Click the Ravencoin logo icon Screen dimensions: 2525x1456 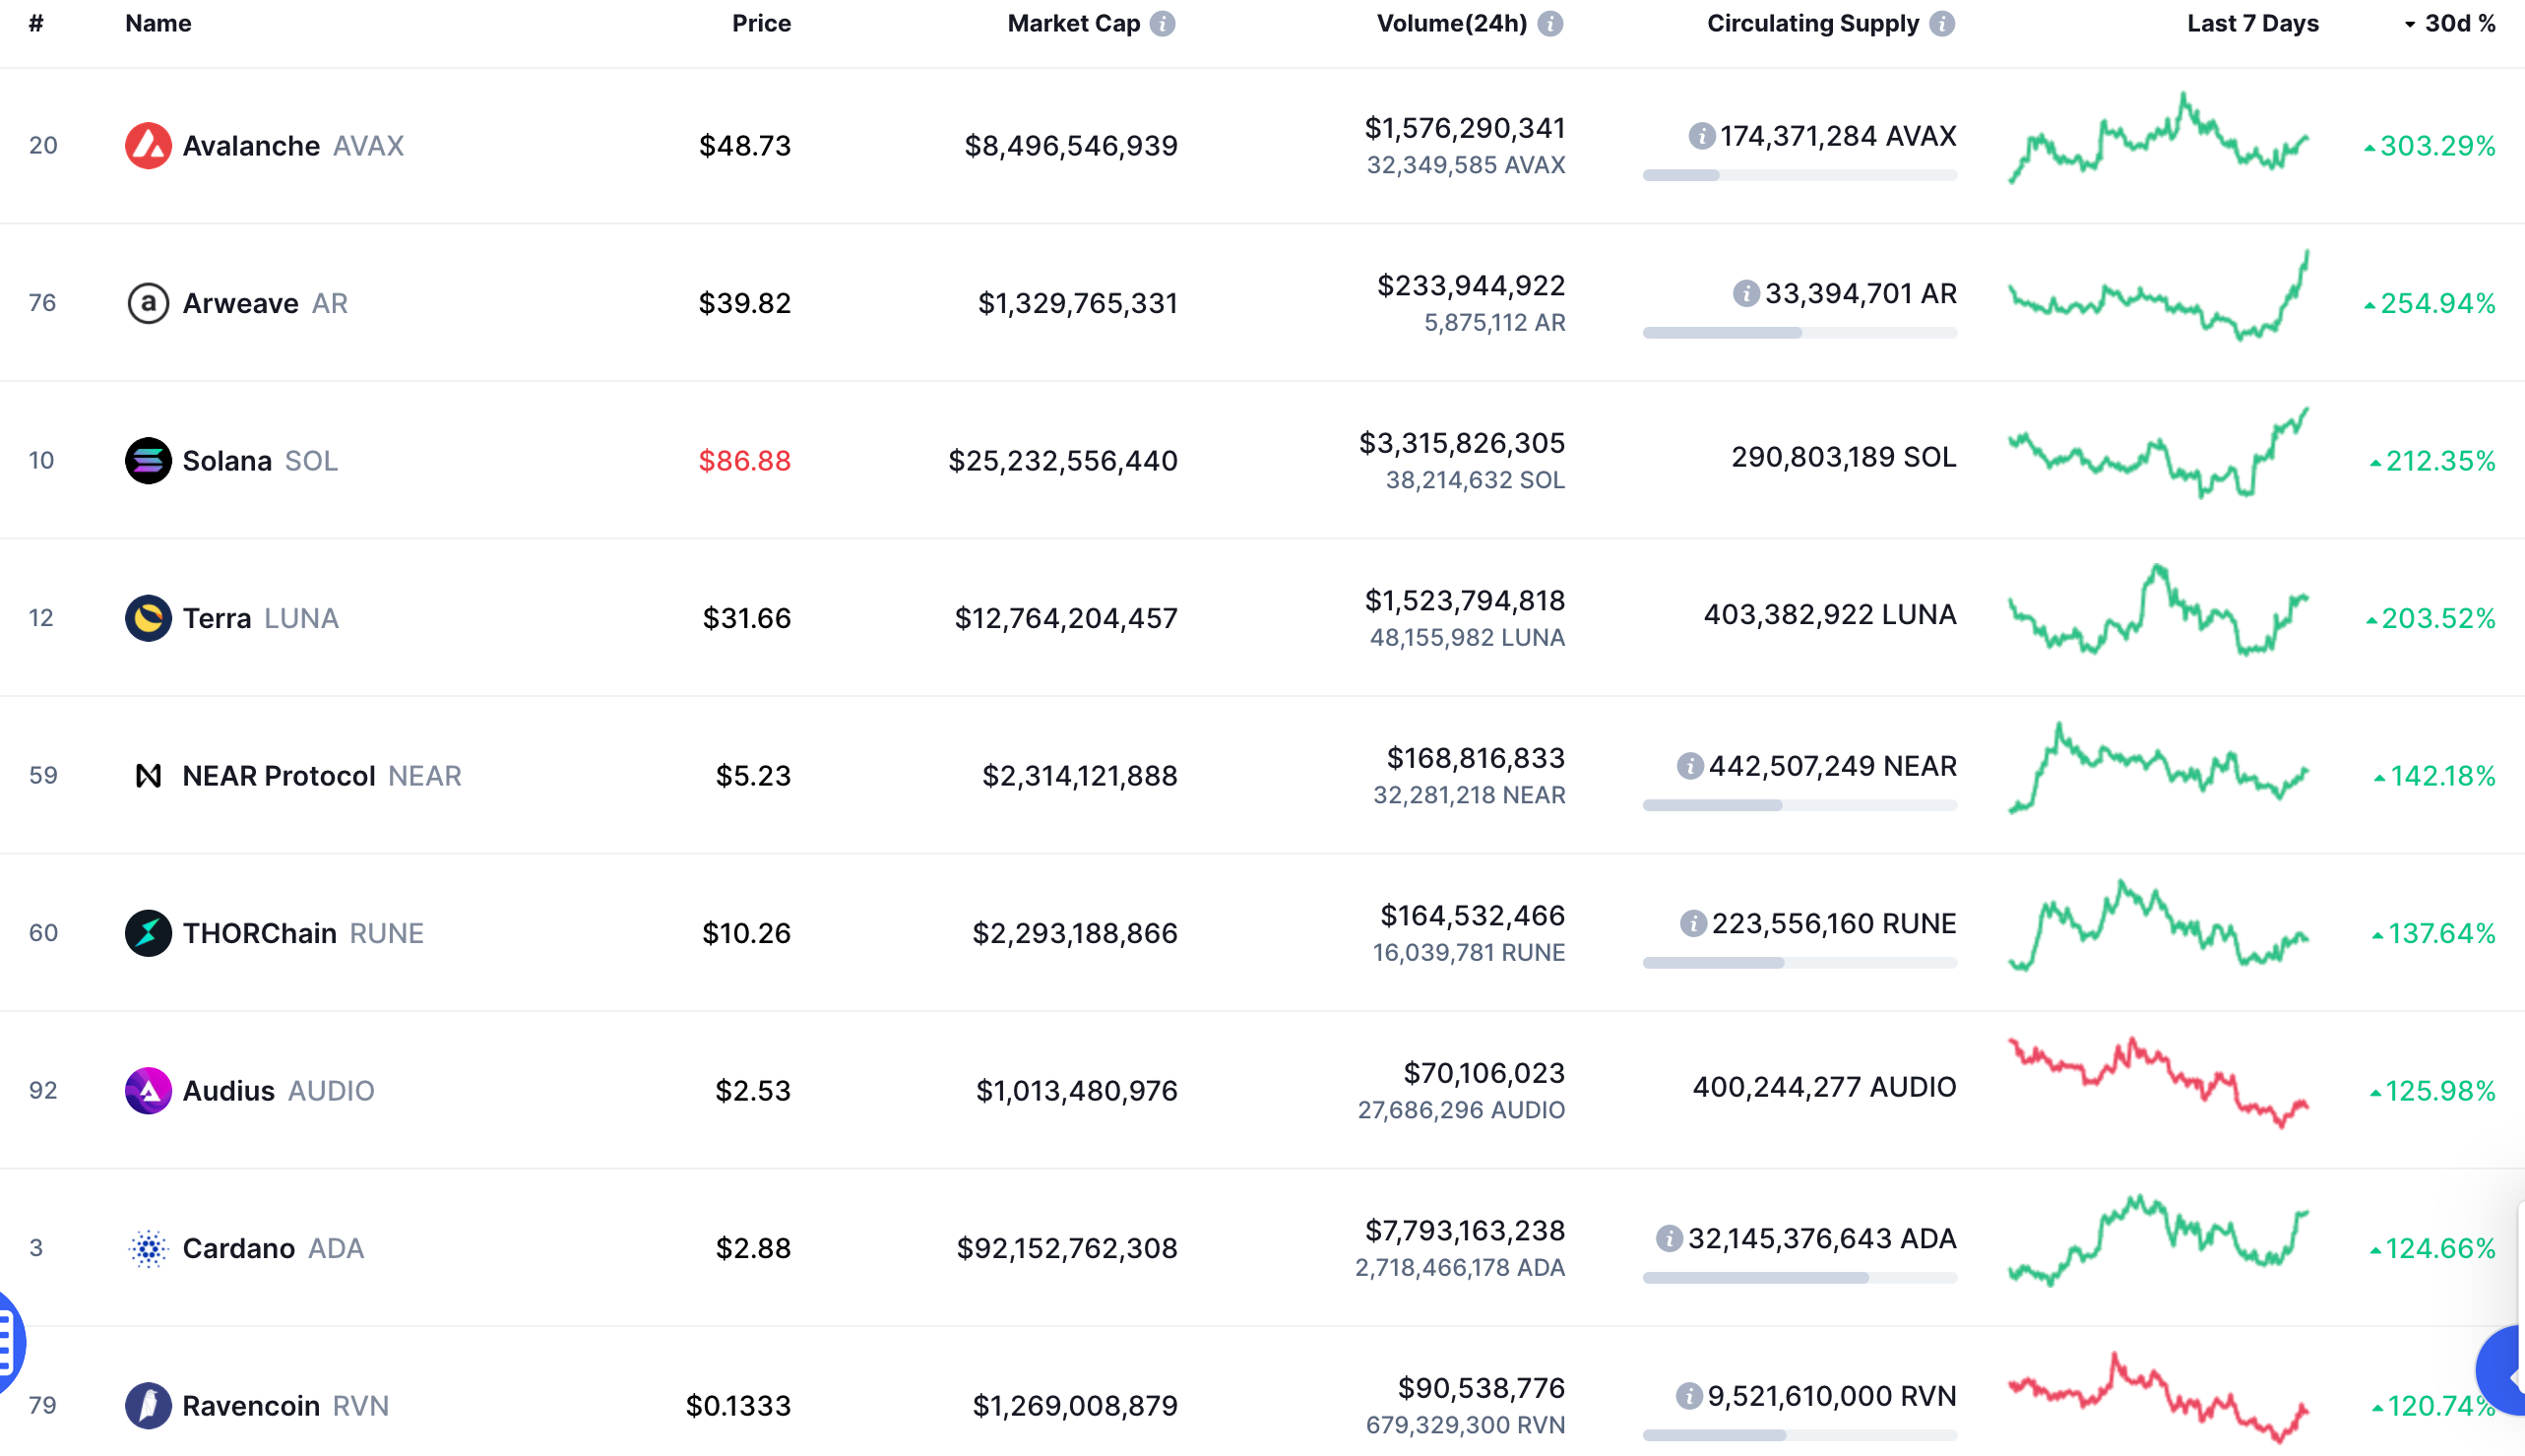coord(148,1406)
